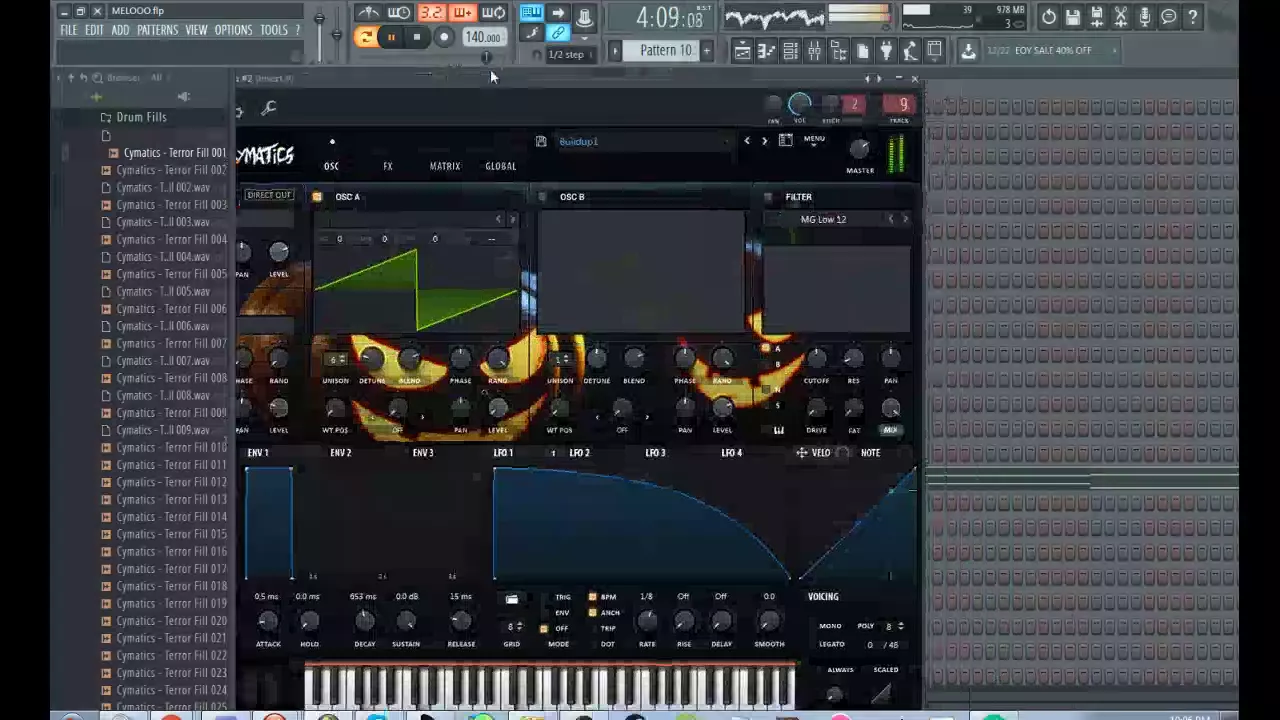The width and height of the screenshot is (1280, 720).
Task: Click the scissors audio editor icon
Action: 1121,17
